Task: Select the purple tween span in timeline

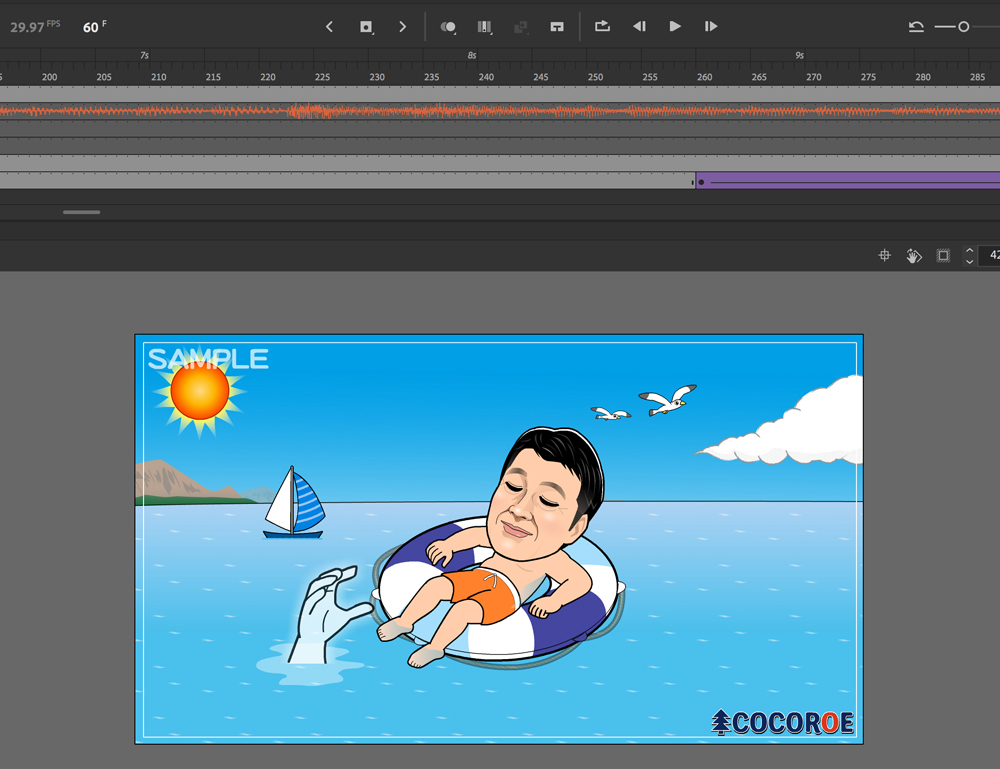Action: 850,181
